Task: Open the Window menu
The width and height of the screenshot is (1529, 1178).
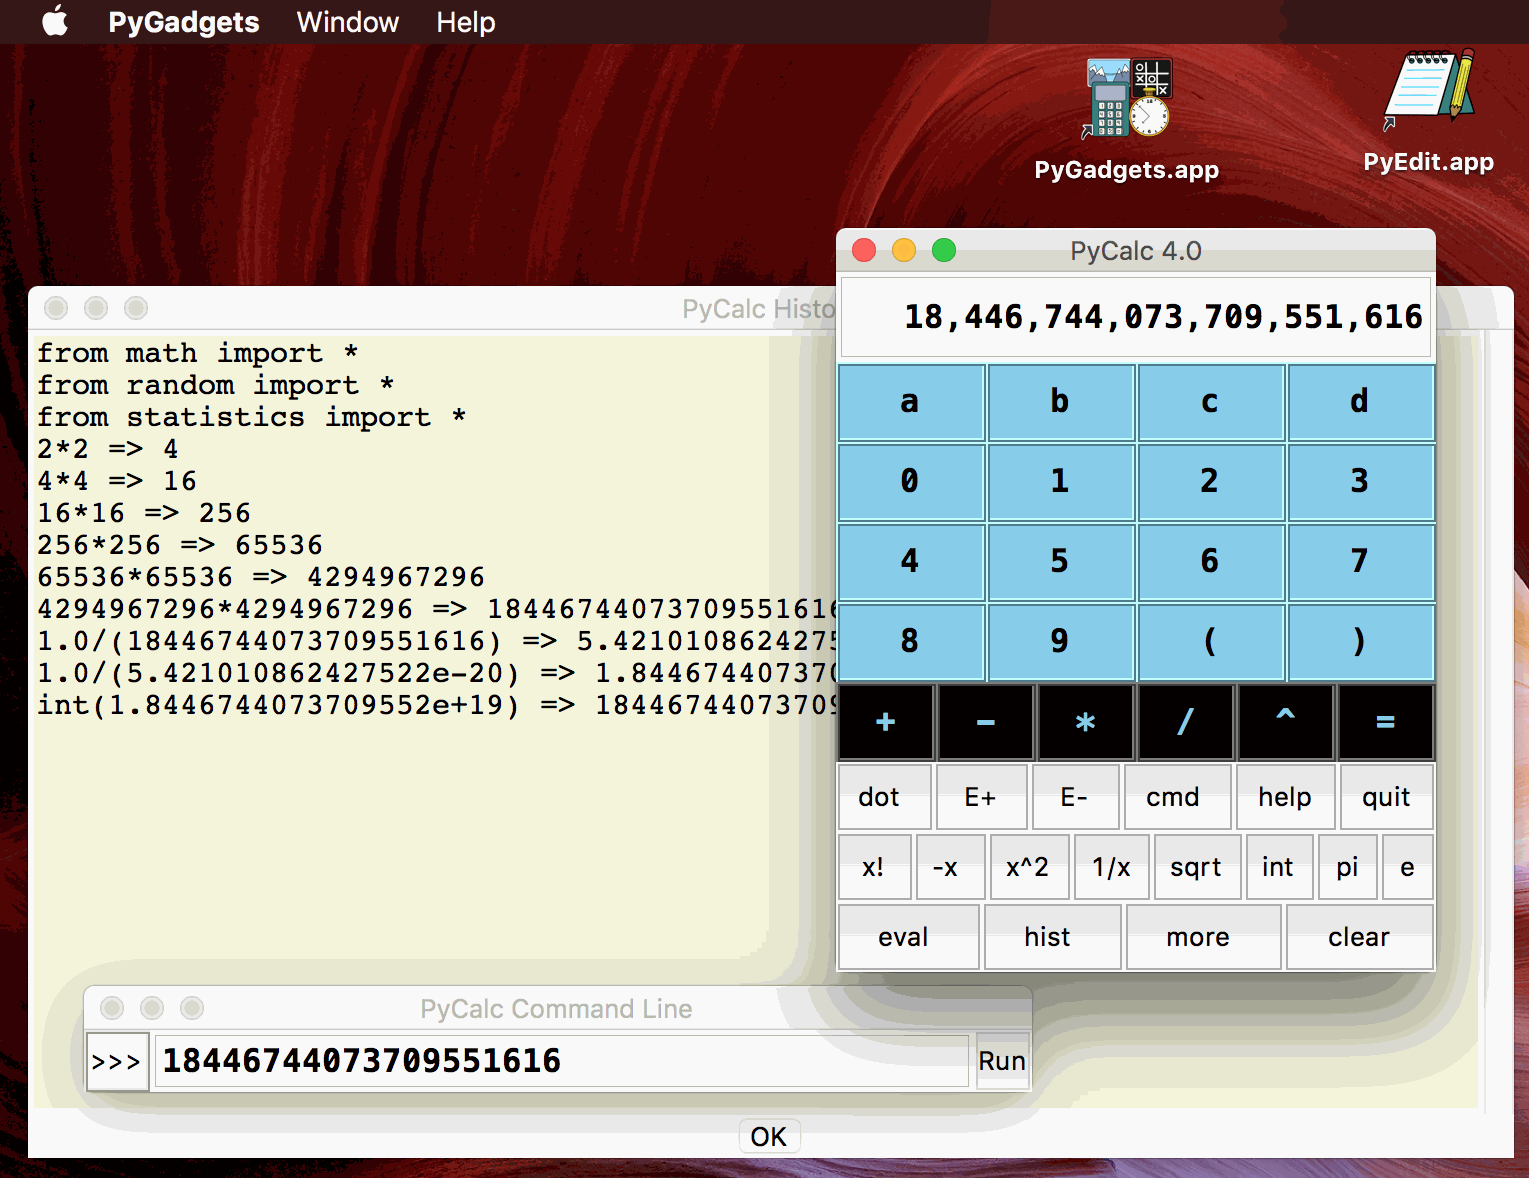Action: tap(347, 22)
